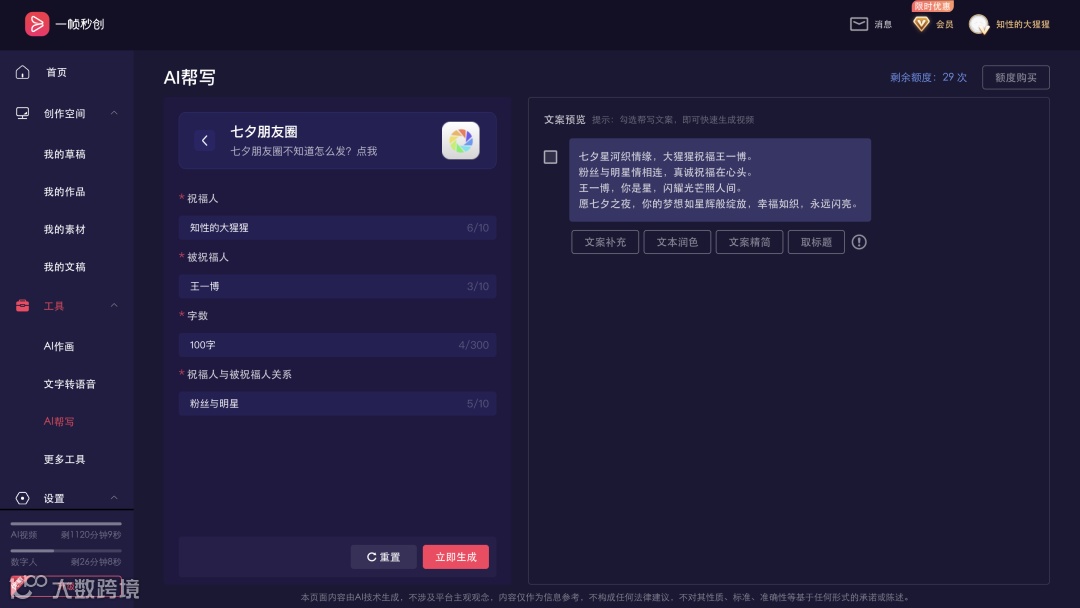Click the 被祝福人 input with 王一博

click(338, 286)
